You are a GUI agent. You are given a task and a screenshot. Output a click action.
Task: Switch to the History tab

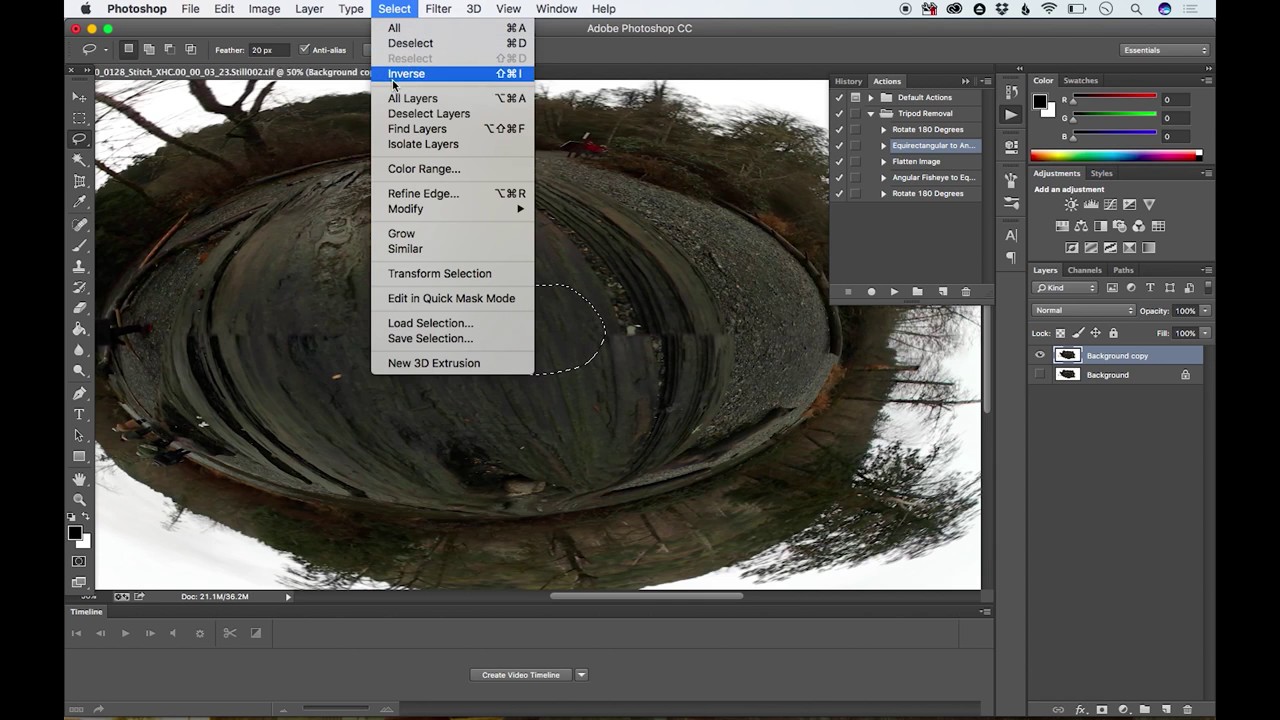(848, 81)
